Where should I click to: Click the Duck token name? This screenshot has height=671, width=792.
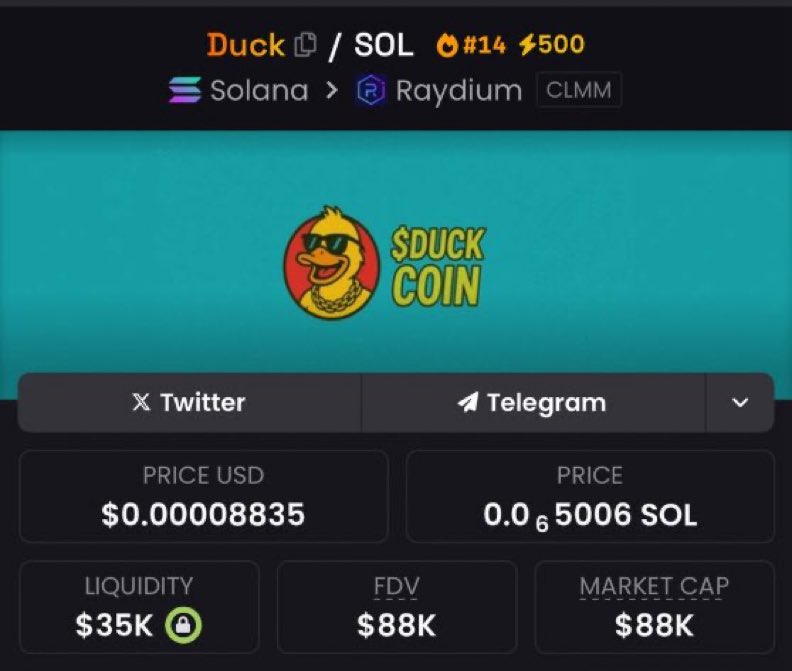coord(245,44)
